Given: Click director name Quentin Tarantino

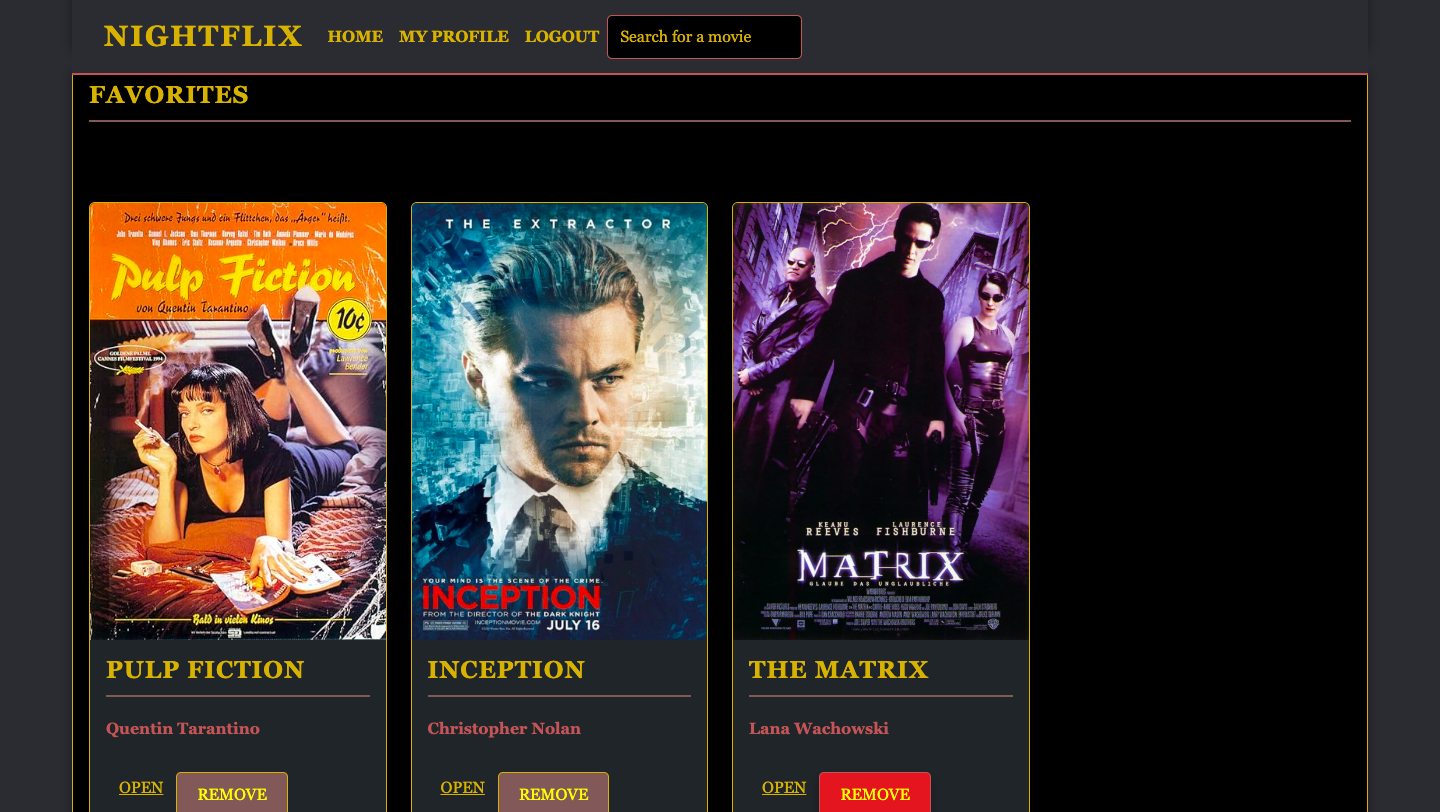Looking at the screenshot, I should click(183, 728).
